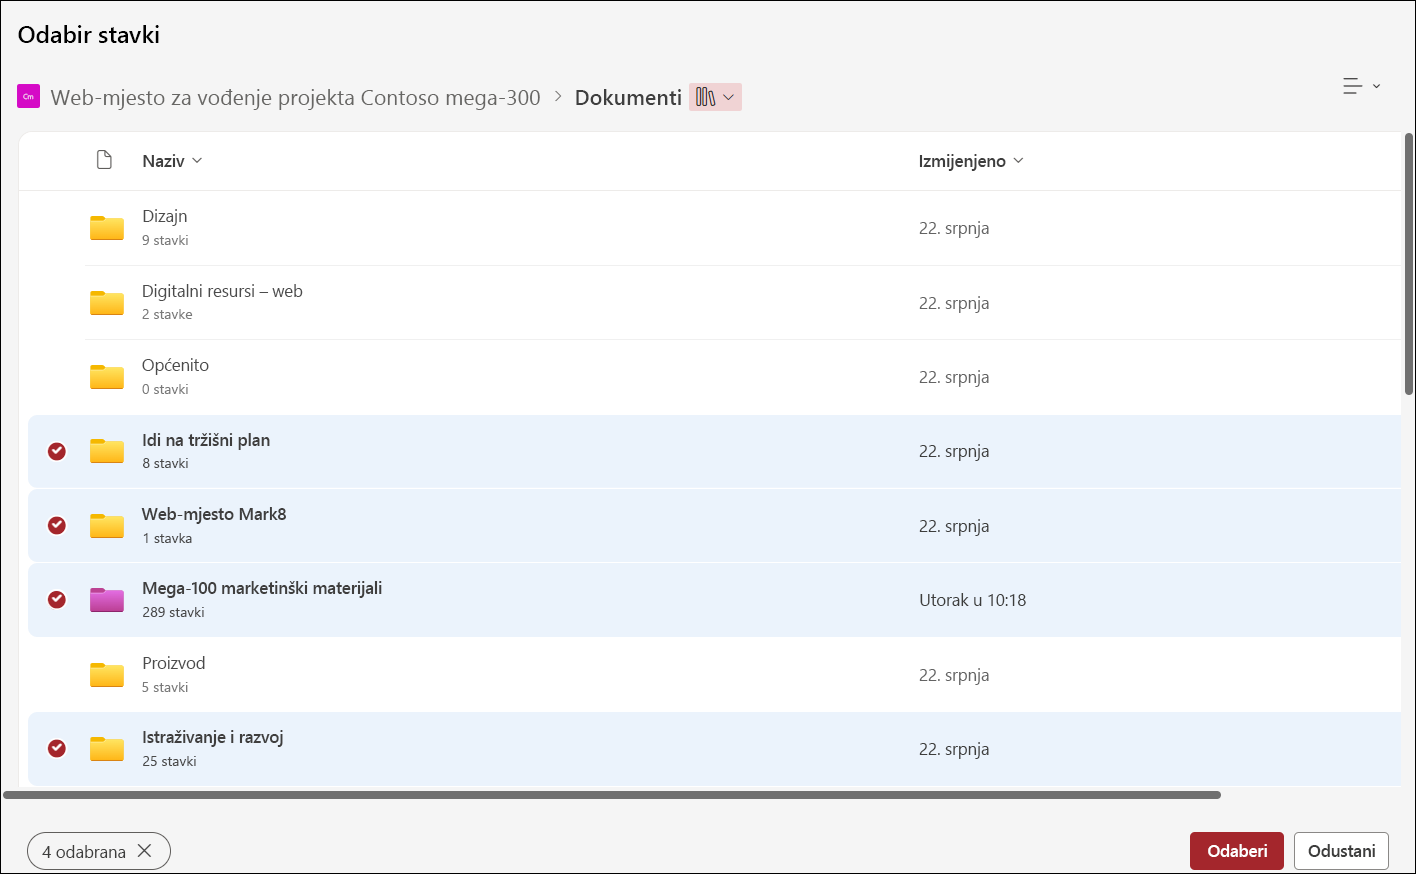
Task: Click '289 stavki' item count
Action: pos(173,612)
